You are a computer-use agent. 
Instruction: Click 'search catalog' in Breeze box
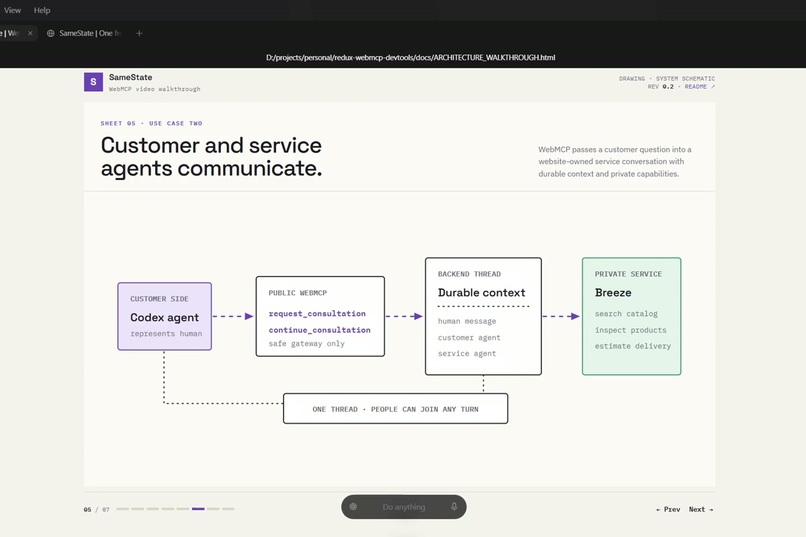[x=626, y=313]
